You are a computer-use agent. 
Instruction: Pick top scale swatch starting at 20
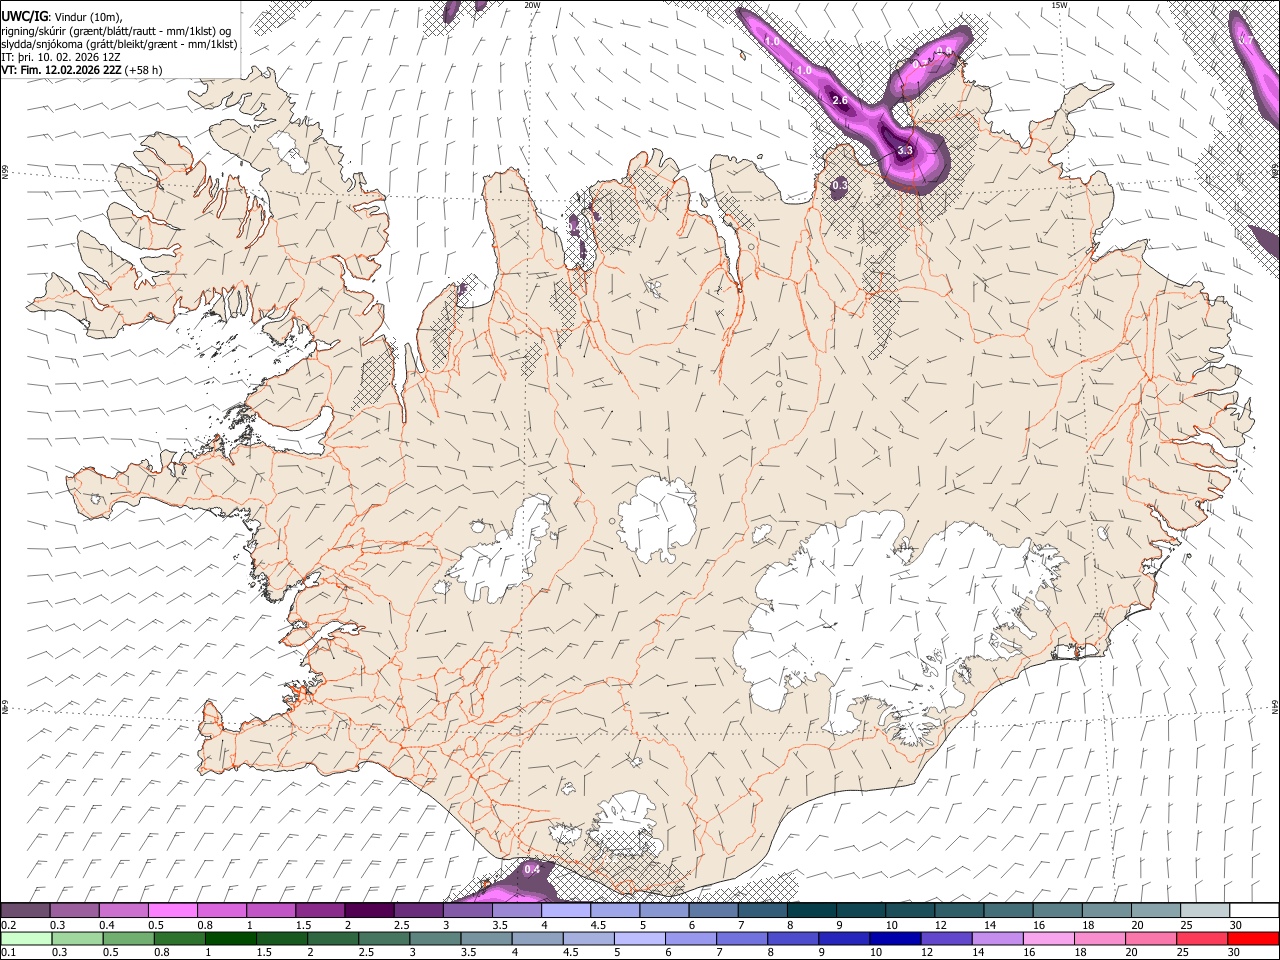[1158, 911]
